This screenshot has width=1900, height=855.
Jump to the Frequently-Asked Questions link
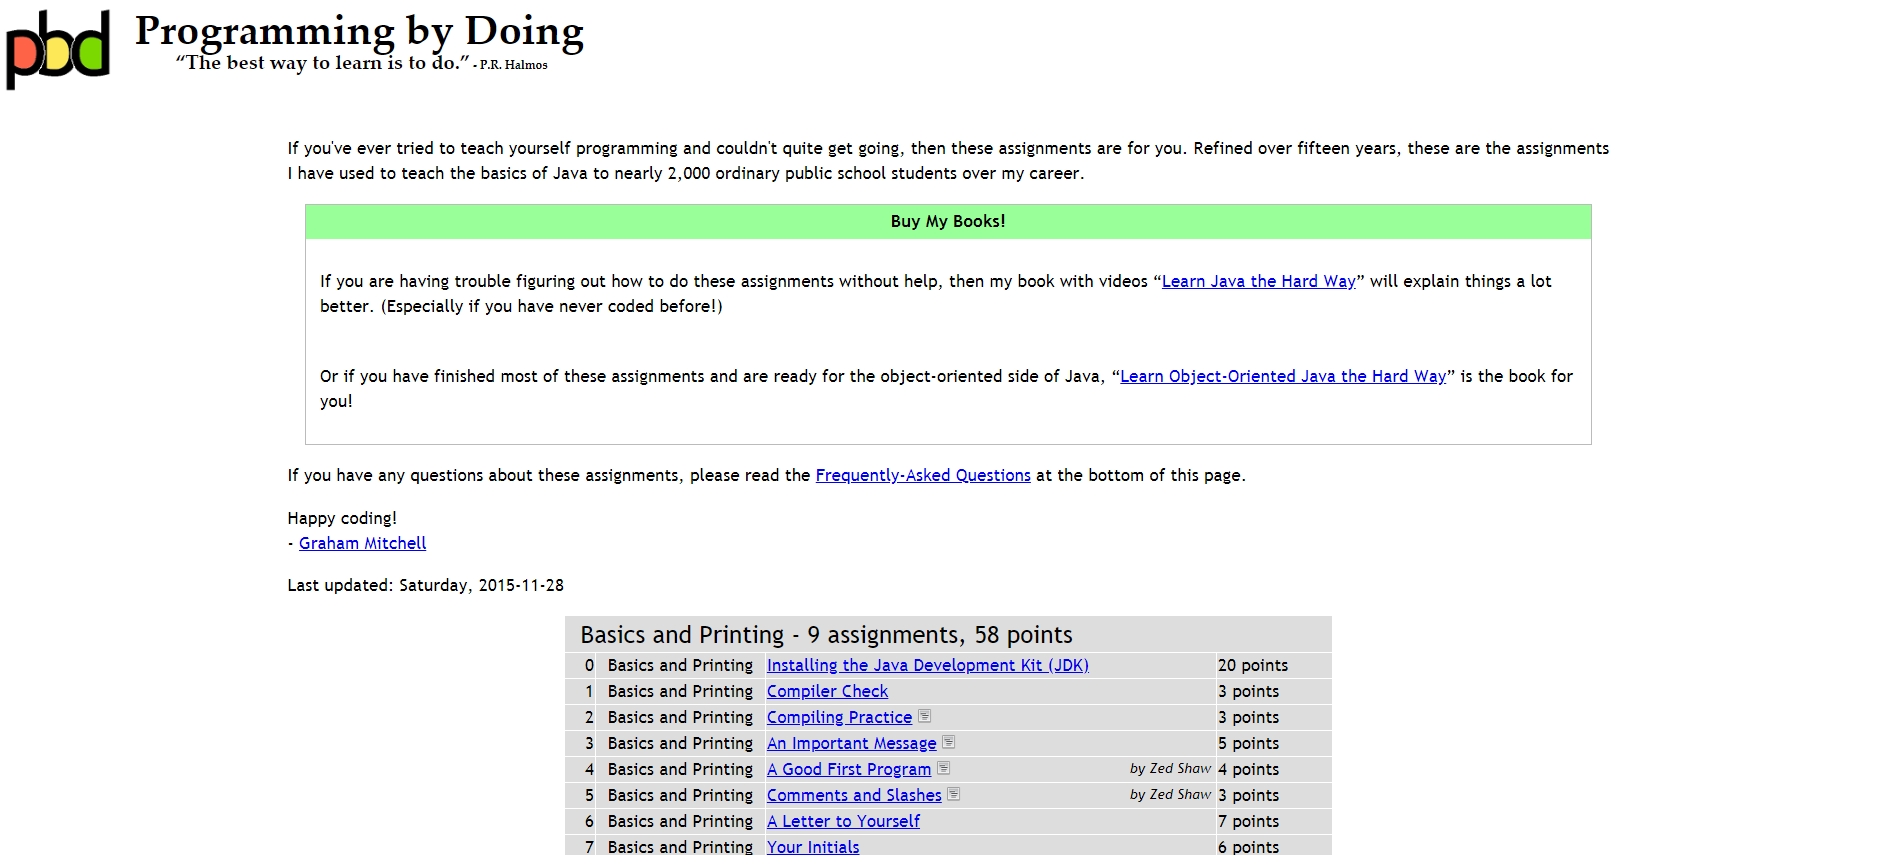(x=922, y=475)
